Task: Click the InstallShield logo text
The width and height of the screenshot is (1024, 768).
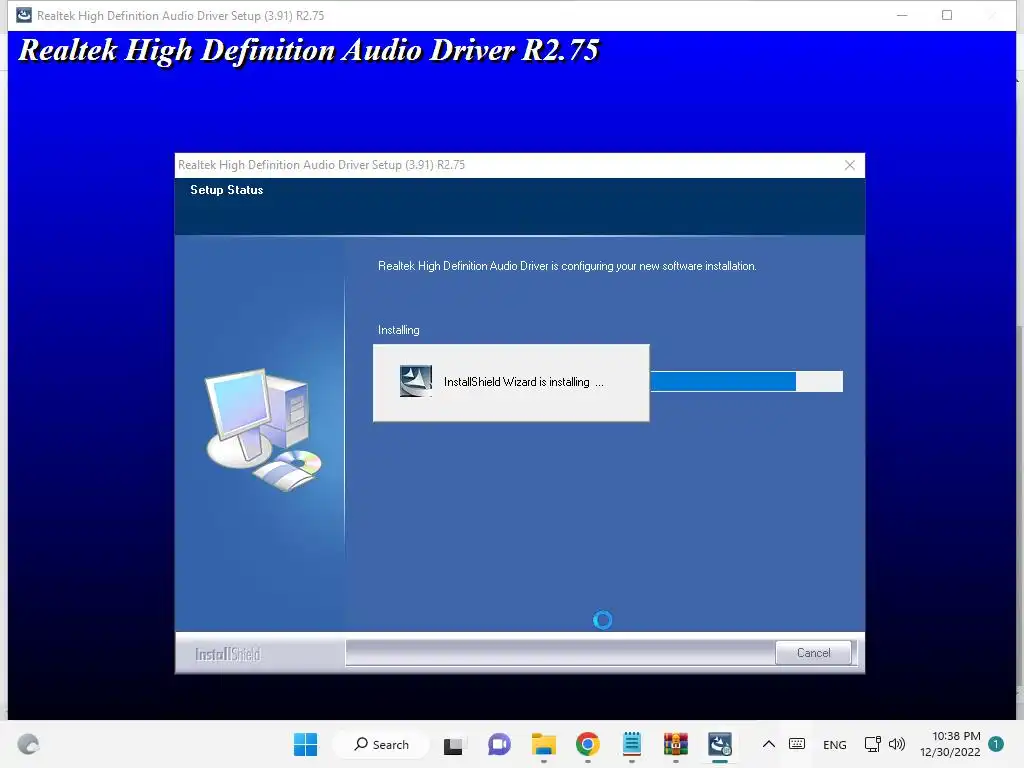Action: (228, 654)
